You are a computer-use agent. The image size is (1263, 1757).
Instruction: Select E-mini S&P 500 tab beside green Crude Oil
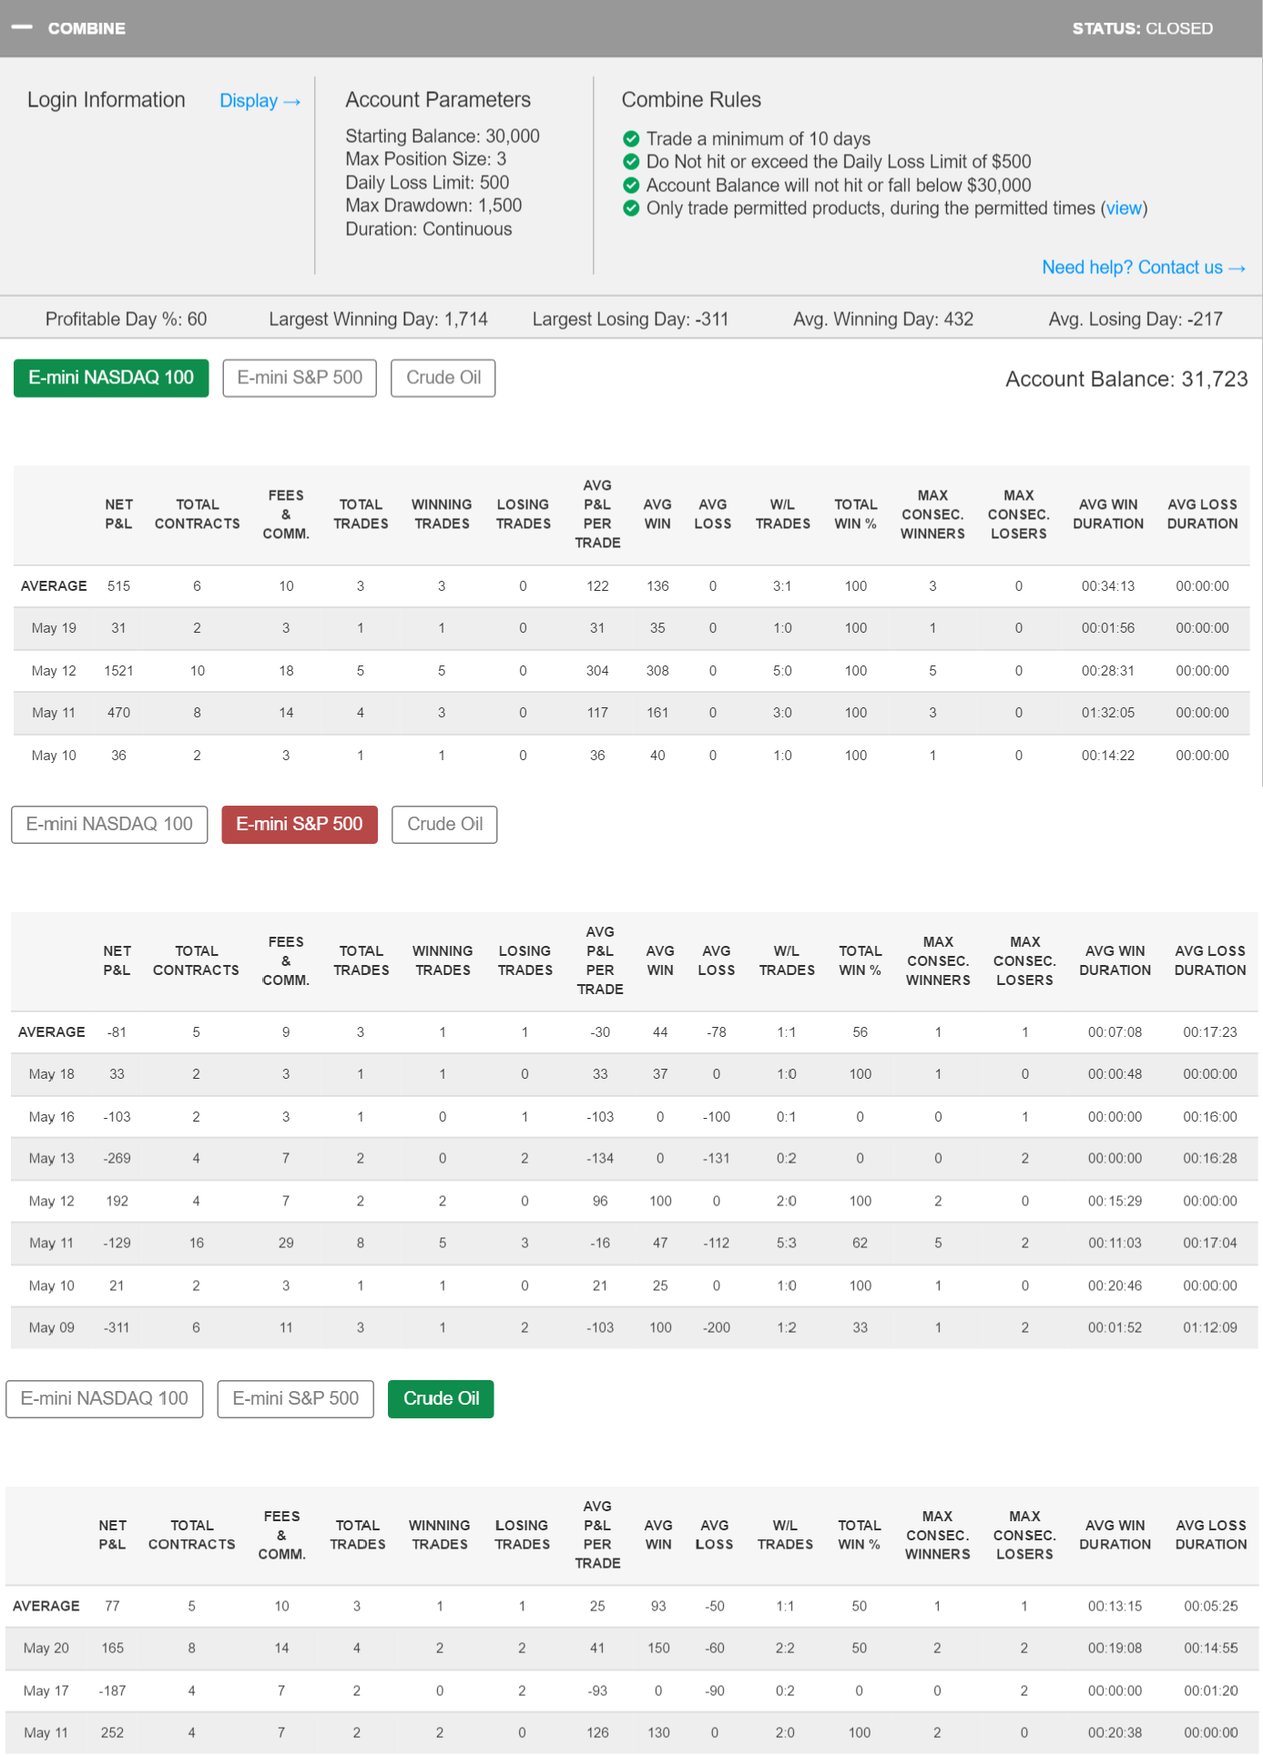point(295,1399)
